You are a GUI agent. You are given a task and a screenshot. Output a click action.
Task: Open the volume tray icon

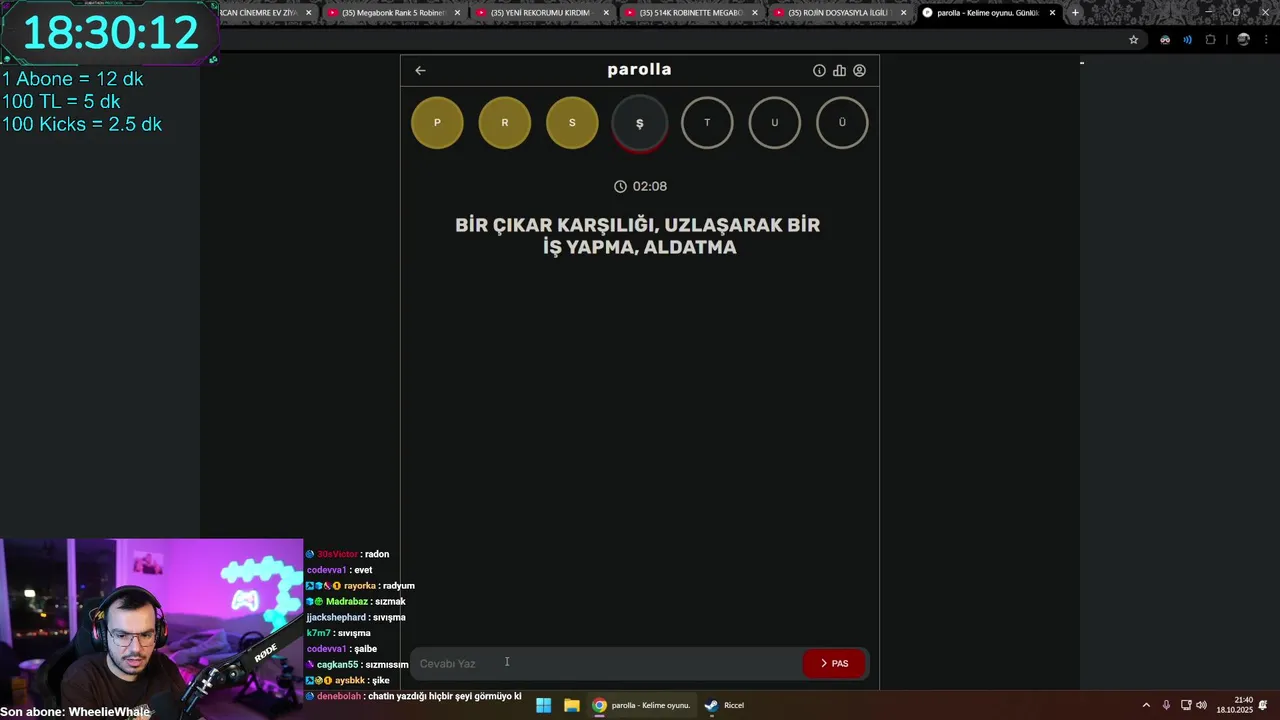click(x=1201, y=705)
